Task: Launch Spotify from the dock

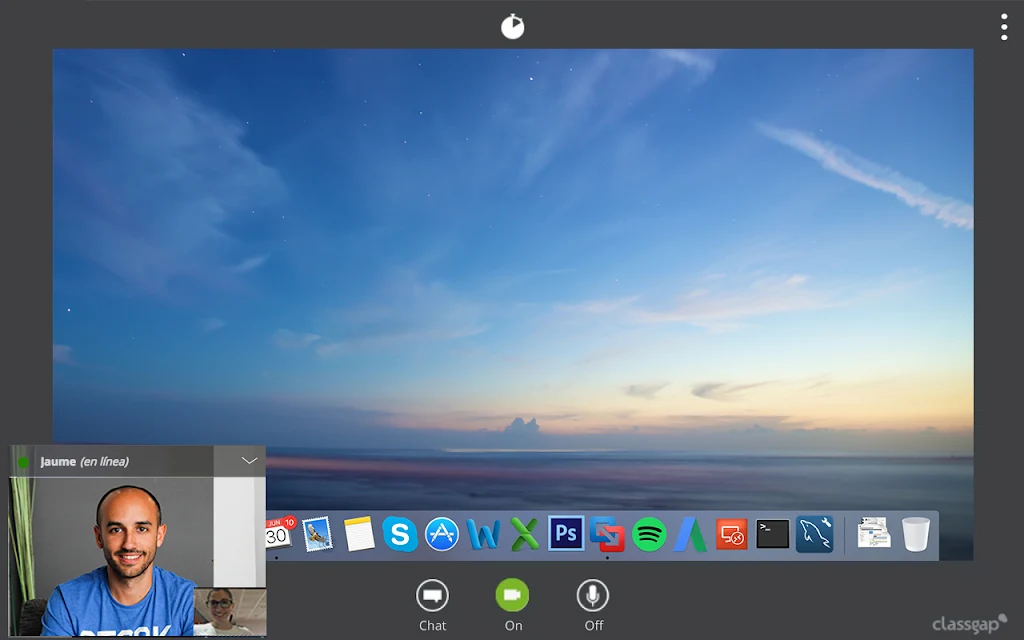Action: click(648, 534)
